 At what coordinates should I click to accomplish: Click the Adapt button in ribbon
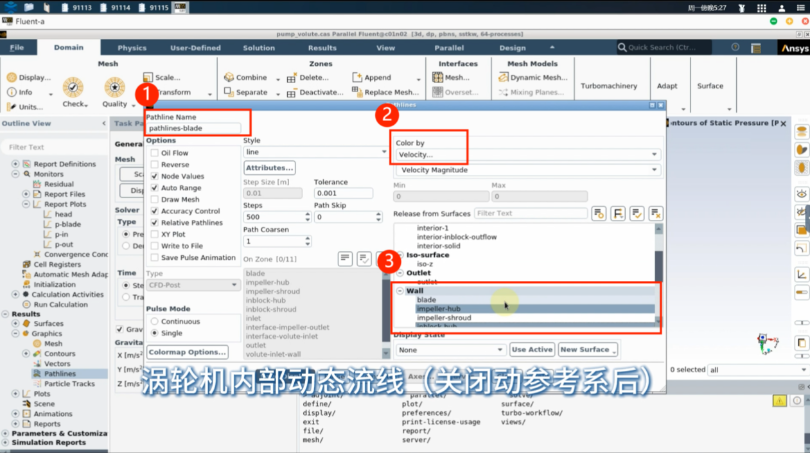[667, 86]
